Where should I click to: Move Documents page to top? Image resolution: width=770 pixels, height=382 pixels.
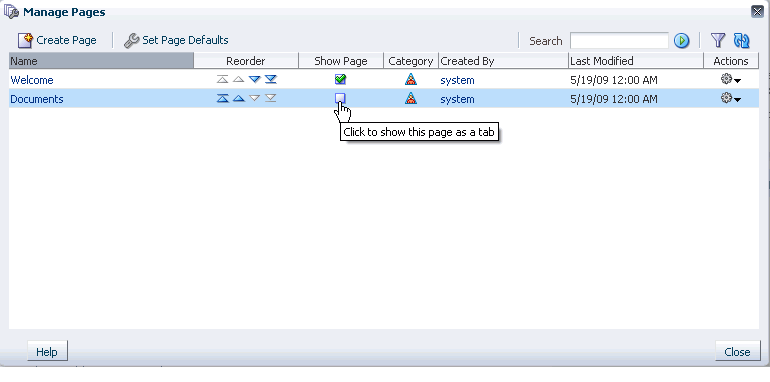pyautogui.click(x=222, y=99)
